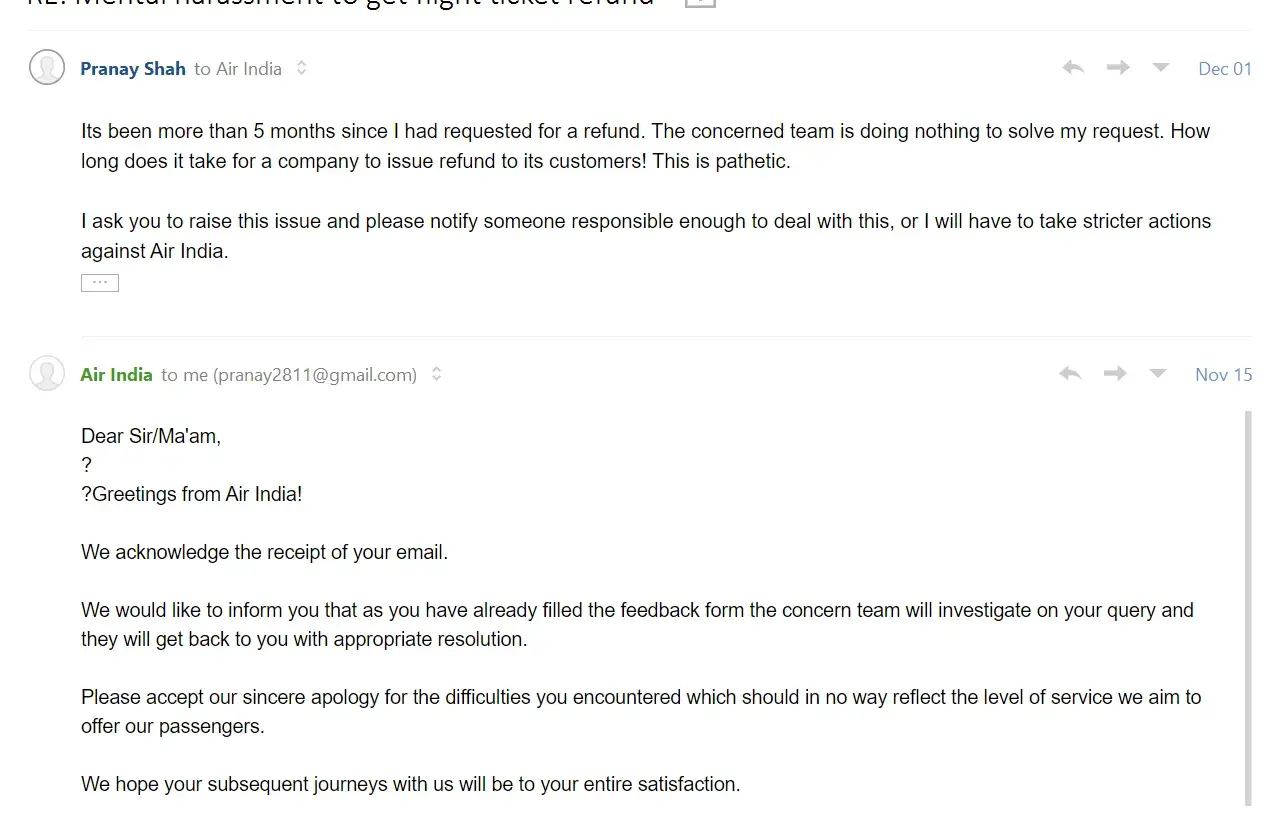
Task: Reply to Pranay Shah's Dec 01 email
Action: coord(1073,68)
